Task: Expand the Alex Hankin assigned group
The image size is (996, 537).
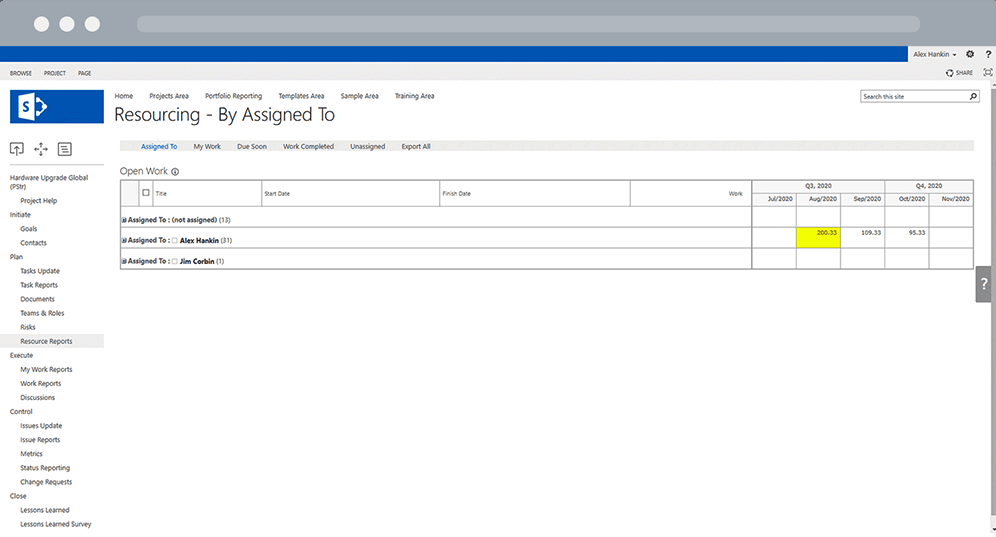Action: coord(124,241)
